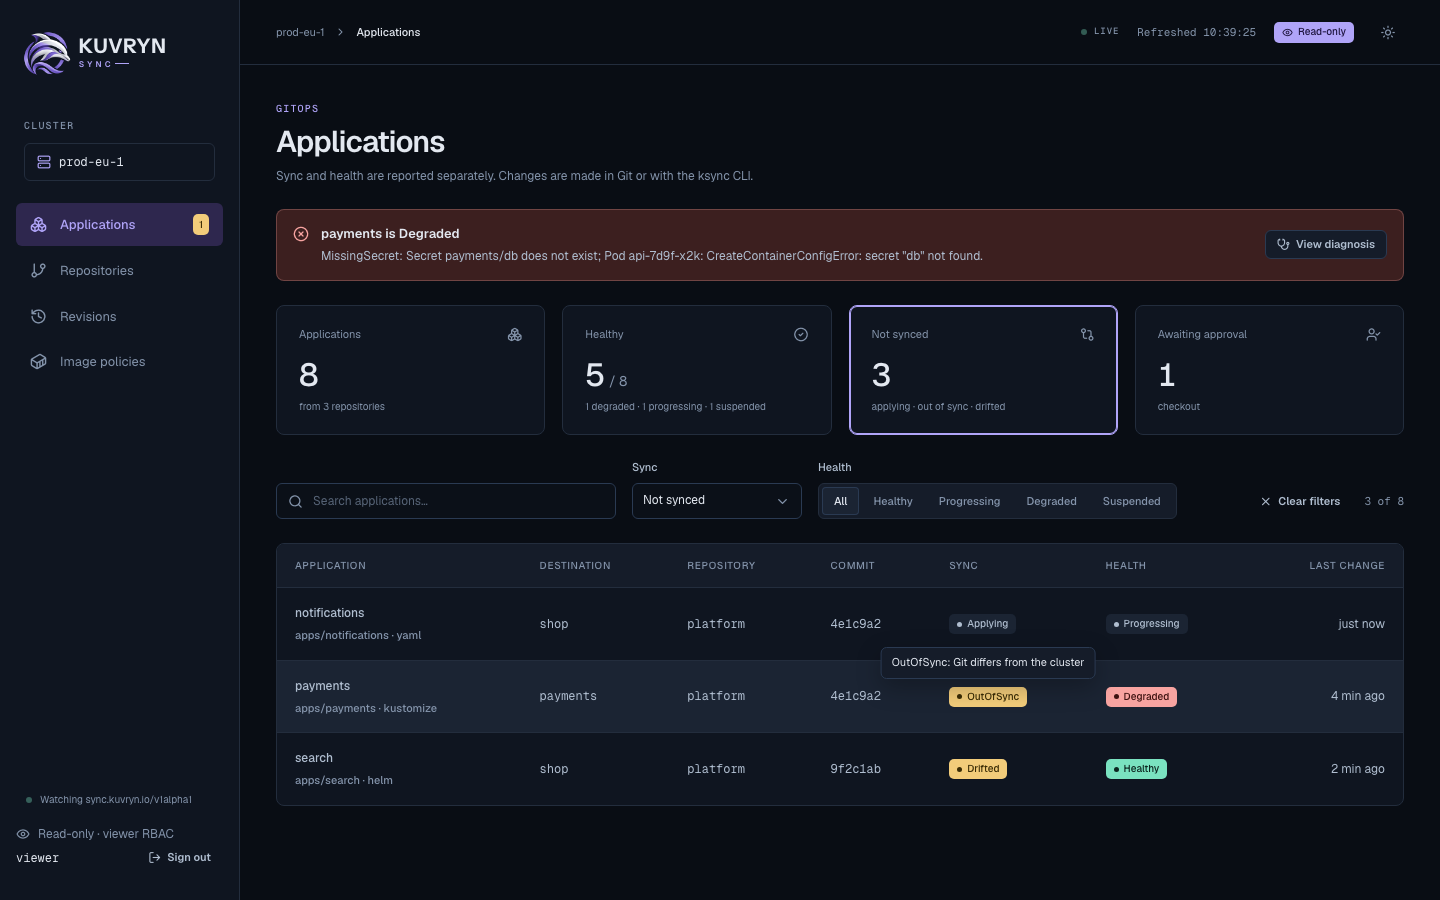This screenshot has height=900, width=1440.
Task: Click the Degraded error circle icon
Action: point(301,234)
